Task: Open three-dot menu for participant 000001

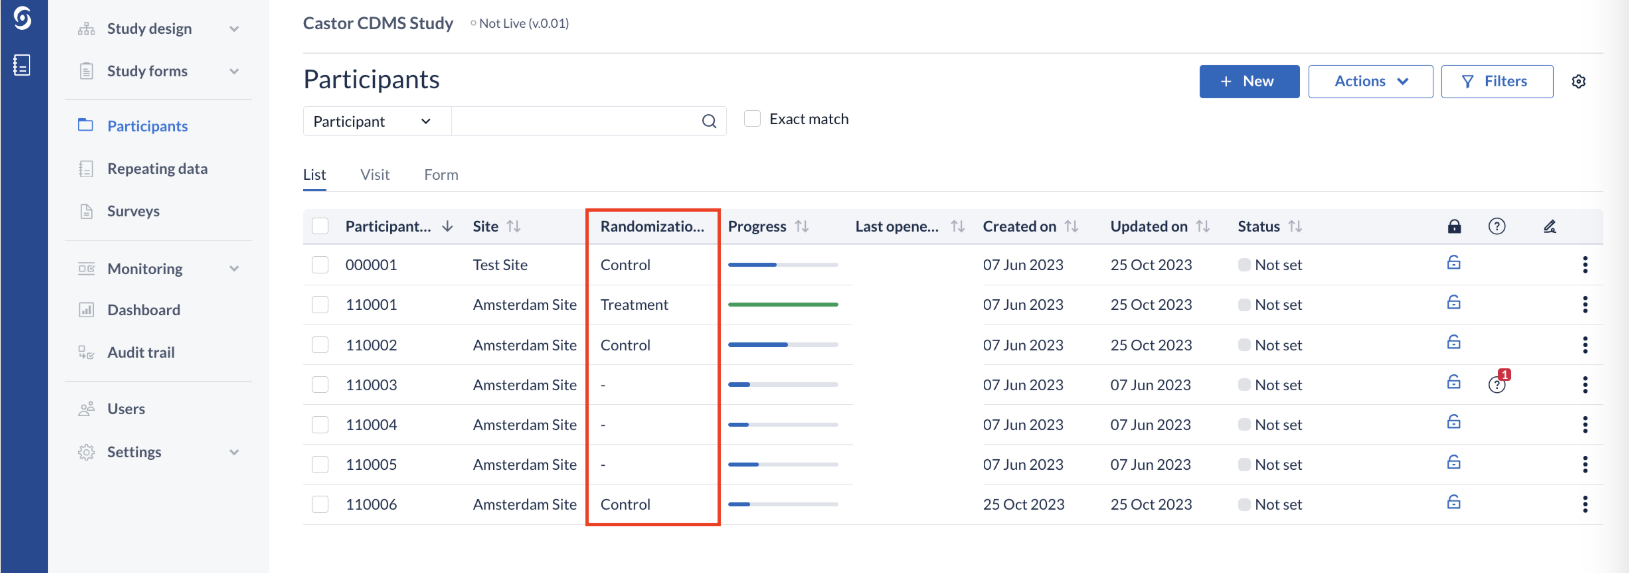Action: click(x=1585, y=265)
